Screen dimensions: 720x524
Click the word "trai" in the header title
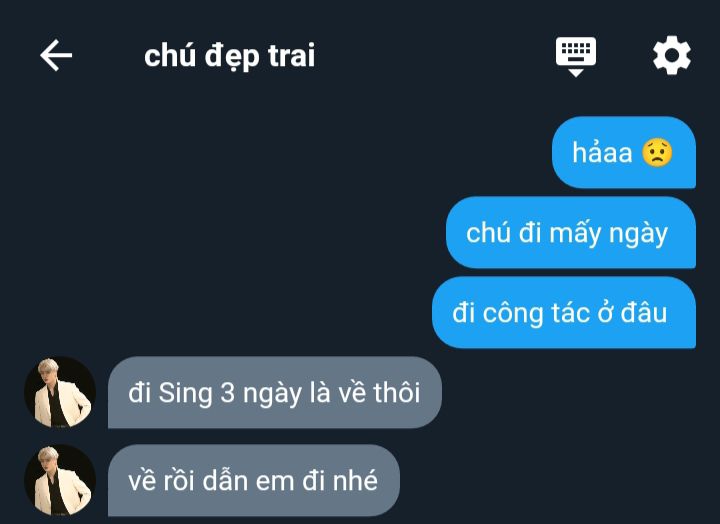tap(292, 56)
